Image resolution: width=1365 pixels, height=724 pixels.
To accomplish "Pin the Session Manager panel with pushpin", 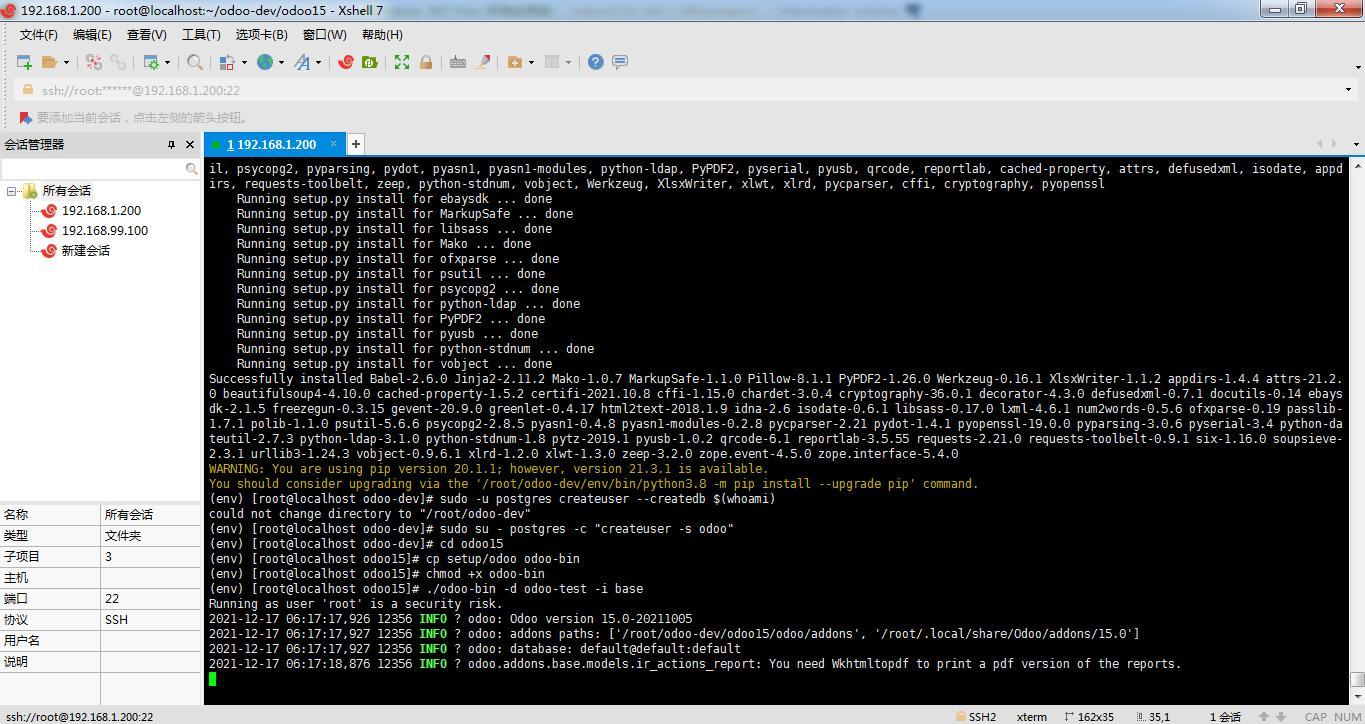I will pos(171,145).
